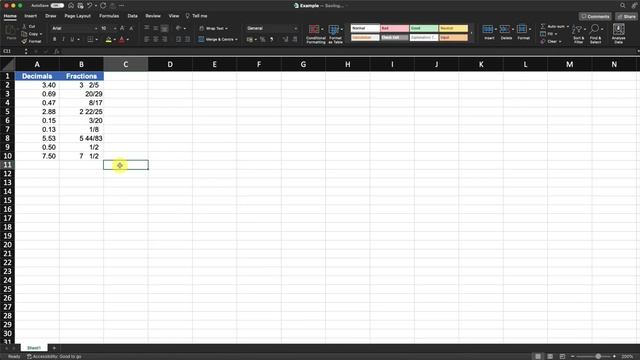
Task: Apply the Bad cell style
Action: [395, 28]
